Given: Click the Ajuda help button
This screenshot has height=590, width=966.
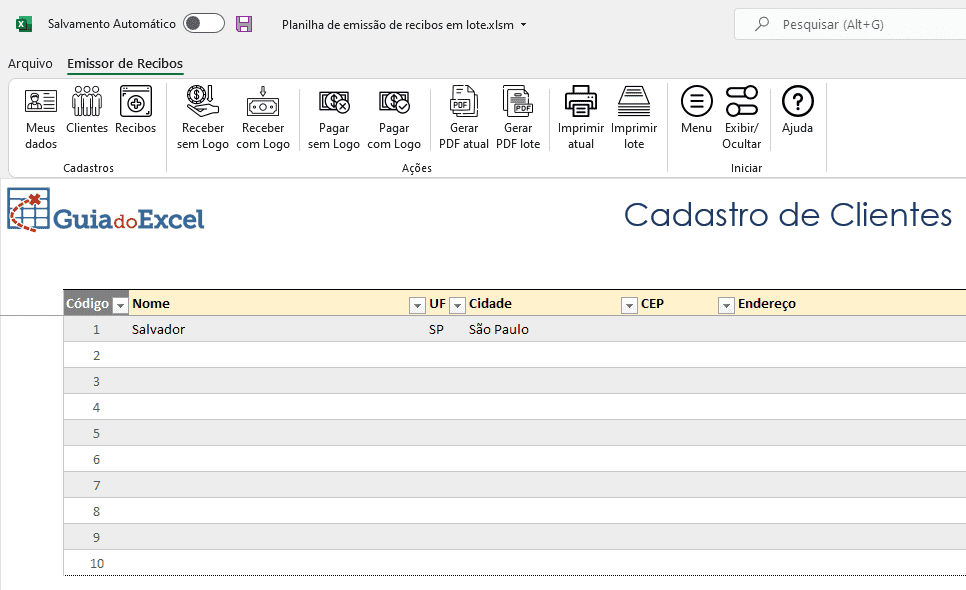Looking at the screenshot, I should 797,109.
